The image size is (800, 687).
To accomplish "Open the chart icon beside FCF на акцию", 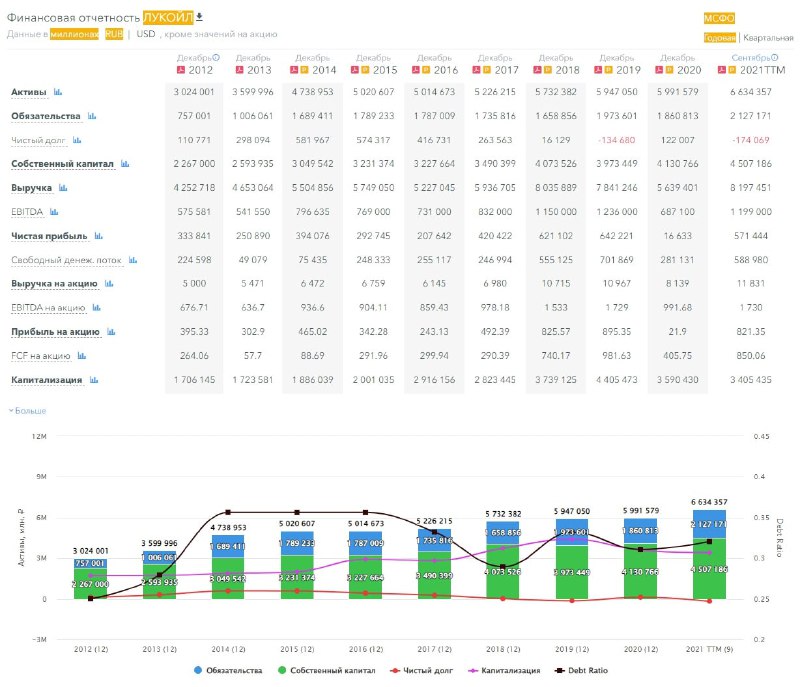I will click(82, 355).
